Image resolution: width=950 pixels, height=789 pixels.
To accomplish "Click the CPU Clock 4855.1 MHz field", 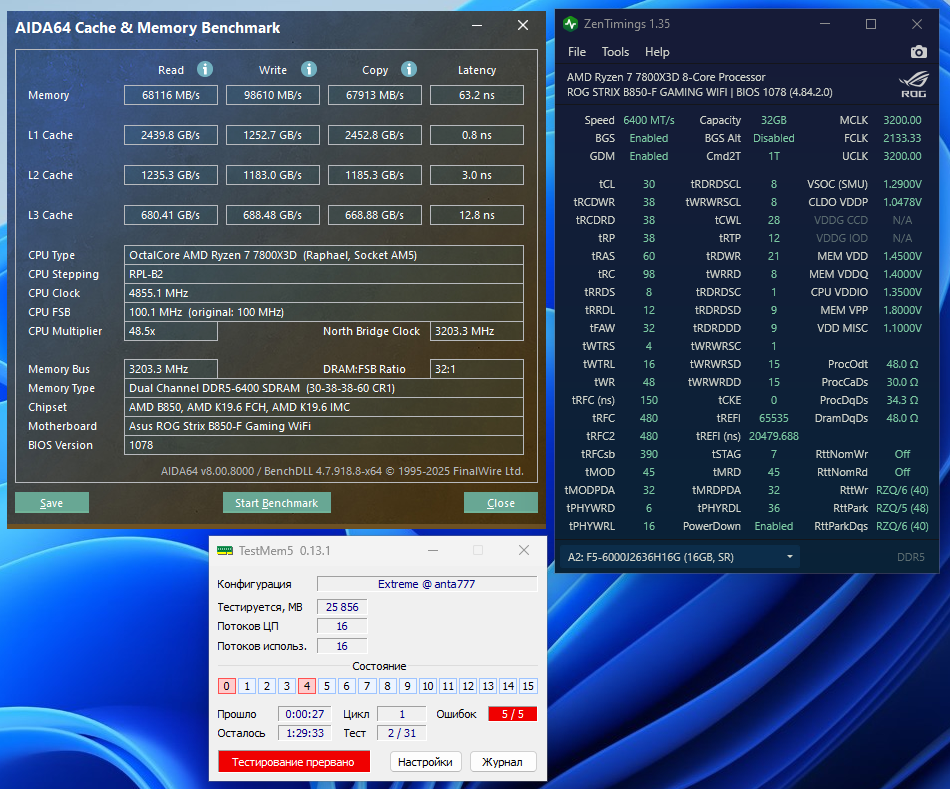I will pos(324,293).
